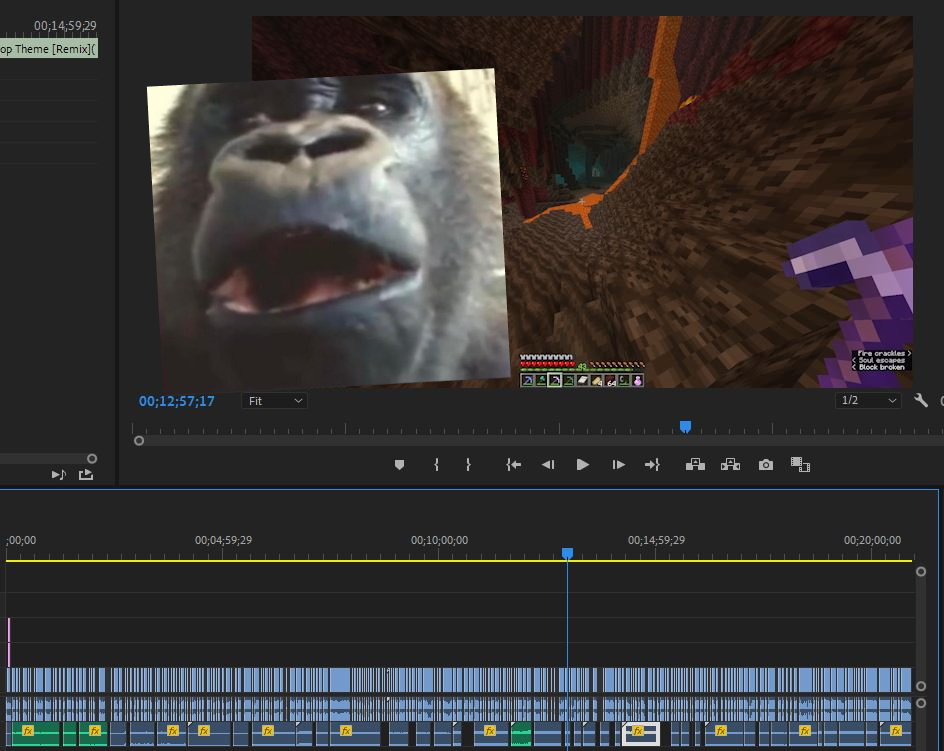Image resolution: width=944 pixels, height=751 pixels.
Task: Play the program monitor sequence
Action: pyautogui.click(x=582, y=464)
